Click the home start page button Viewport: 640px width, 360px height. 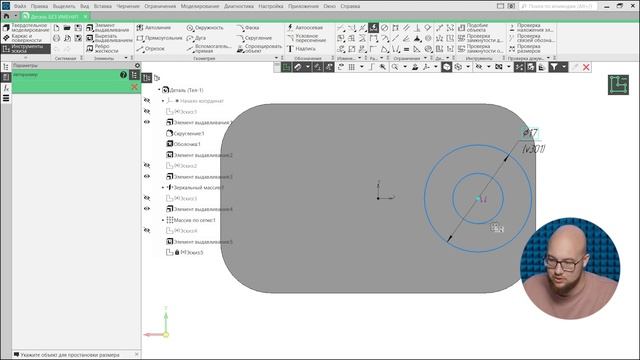7,16
